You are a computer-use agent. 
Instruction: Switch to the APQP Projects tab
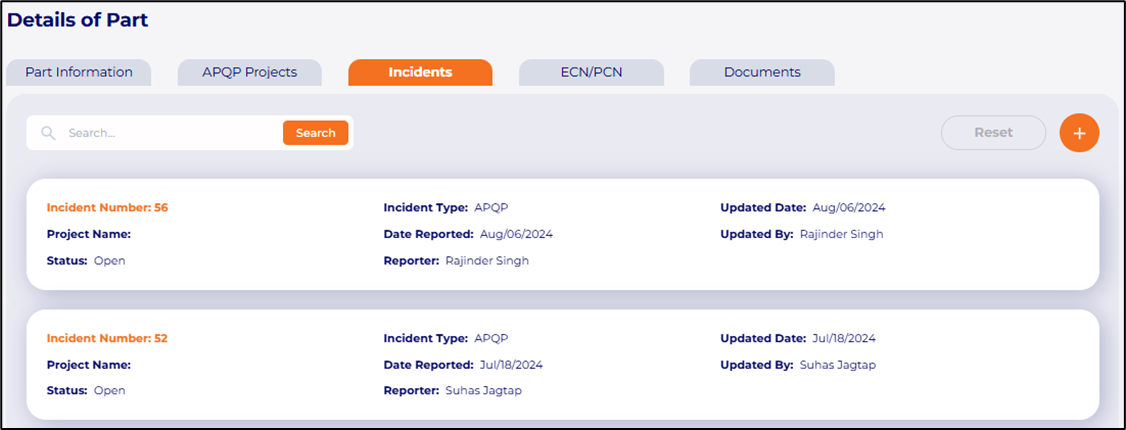click(250, 72)
